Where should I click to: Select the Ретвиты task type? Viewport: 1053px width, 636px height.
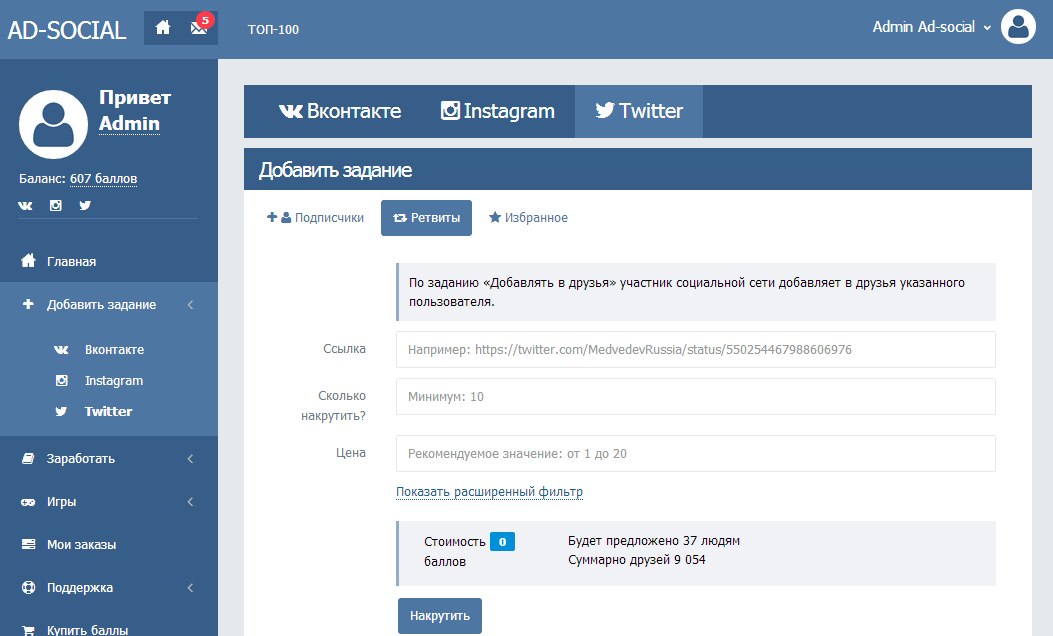(x=426, y=218)
